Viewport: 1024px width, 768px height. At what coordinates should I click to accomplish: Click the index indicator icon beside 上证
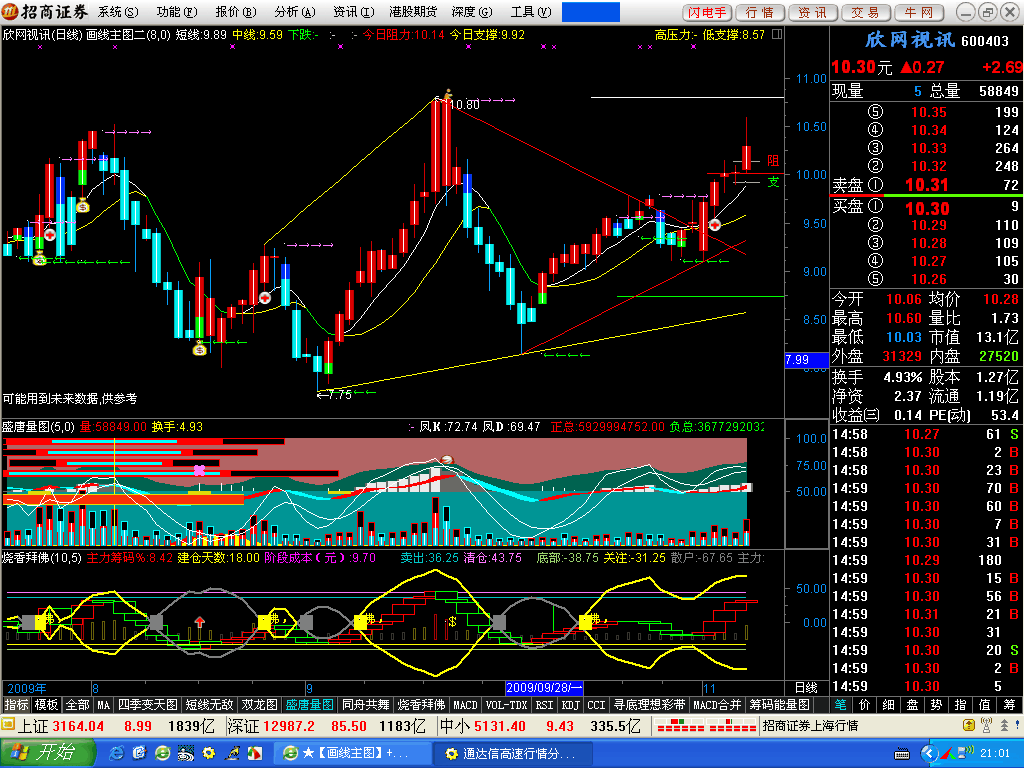[8, 725]
